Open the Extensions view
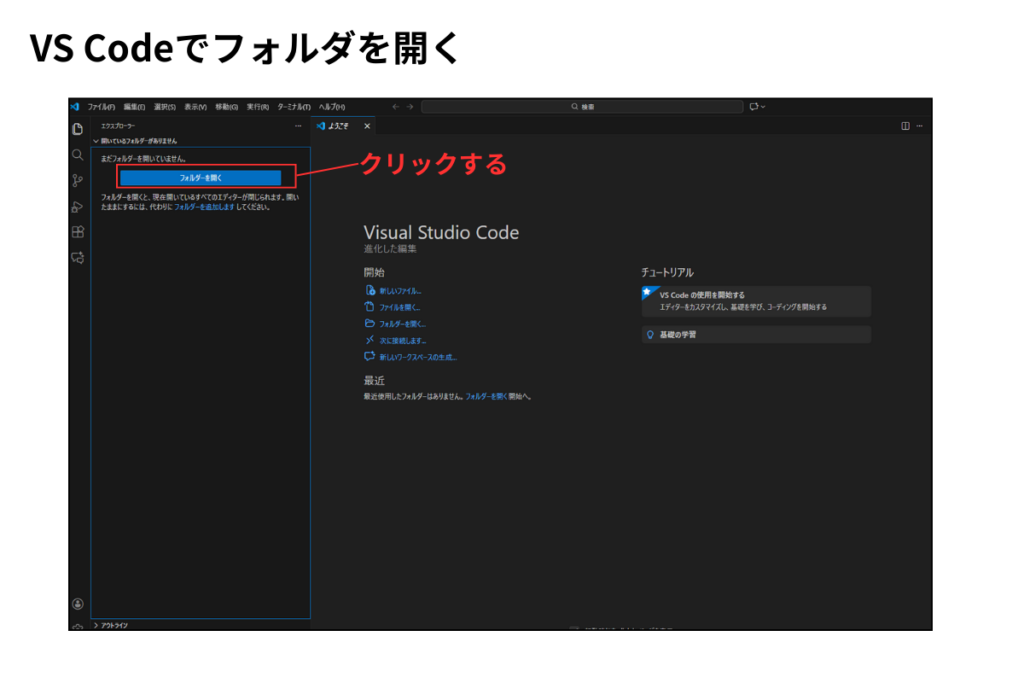1024x683 pixels. coord(77,232)
